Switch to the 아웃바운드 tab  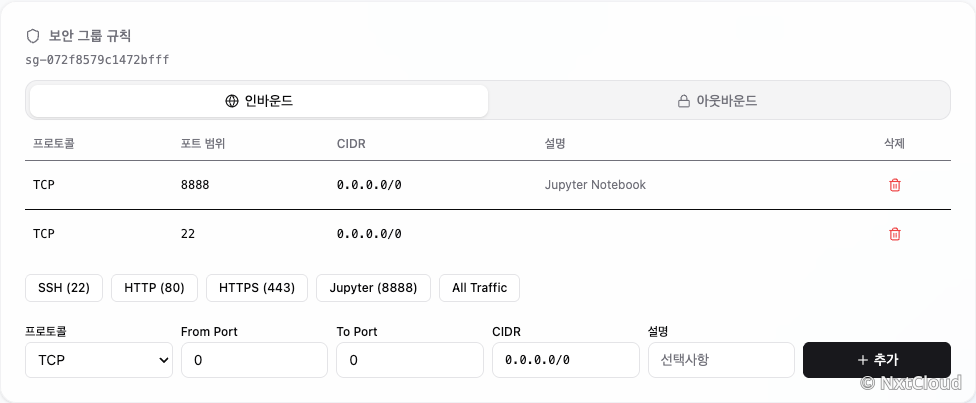pyautogui.click(x=719, y=101)
